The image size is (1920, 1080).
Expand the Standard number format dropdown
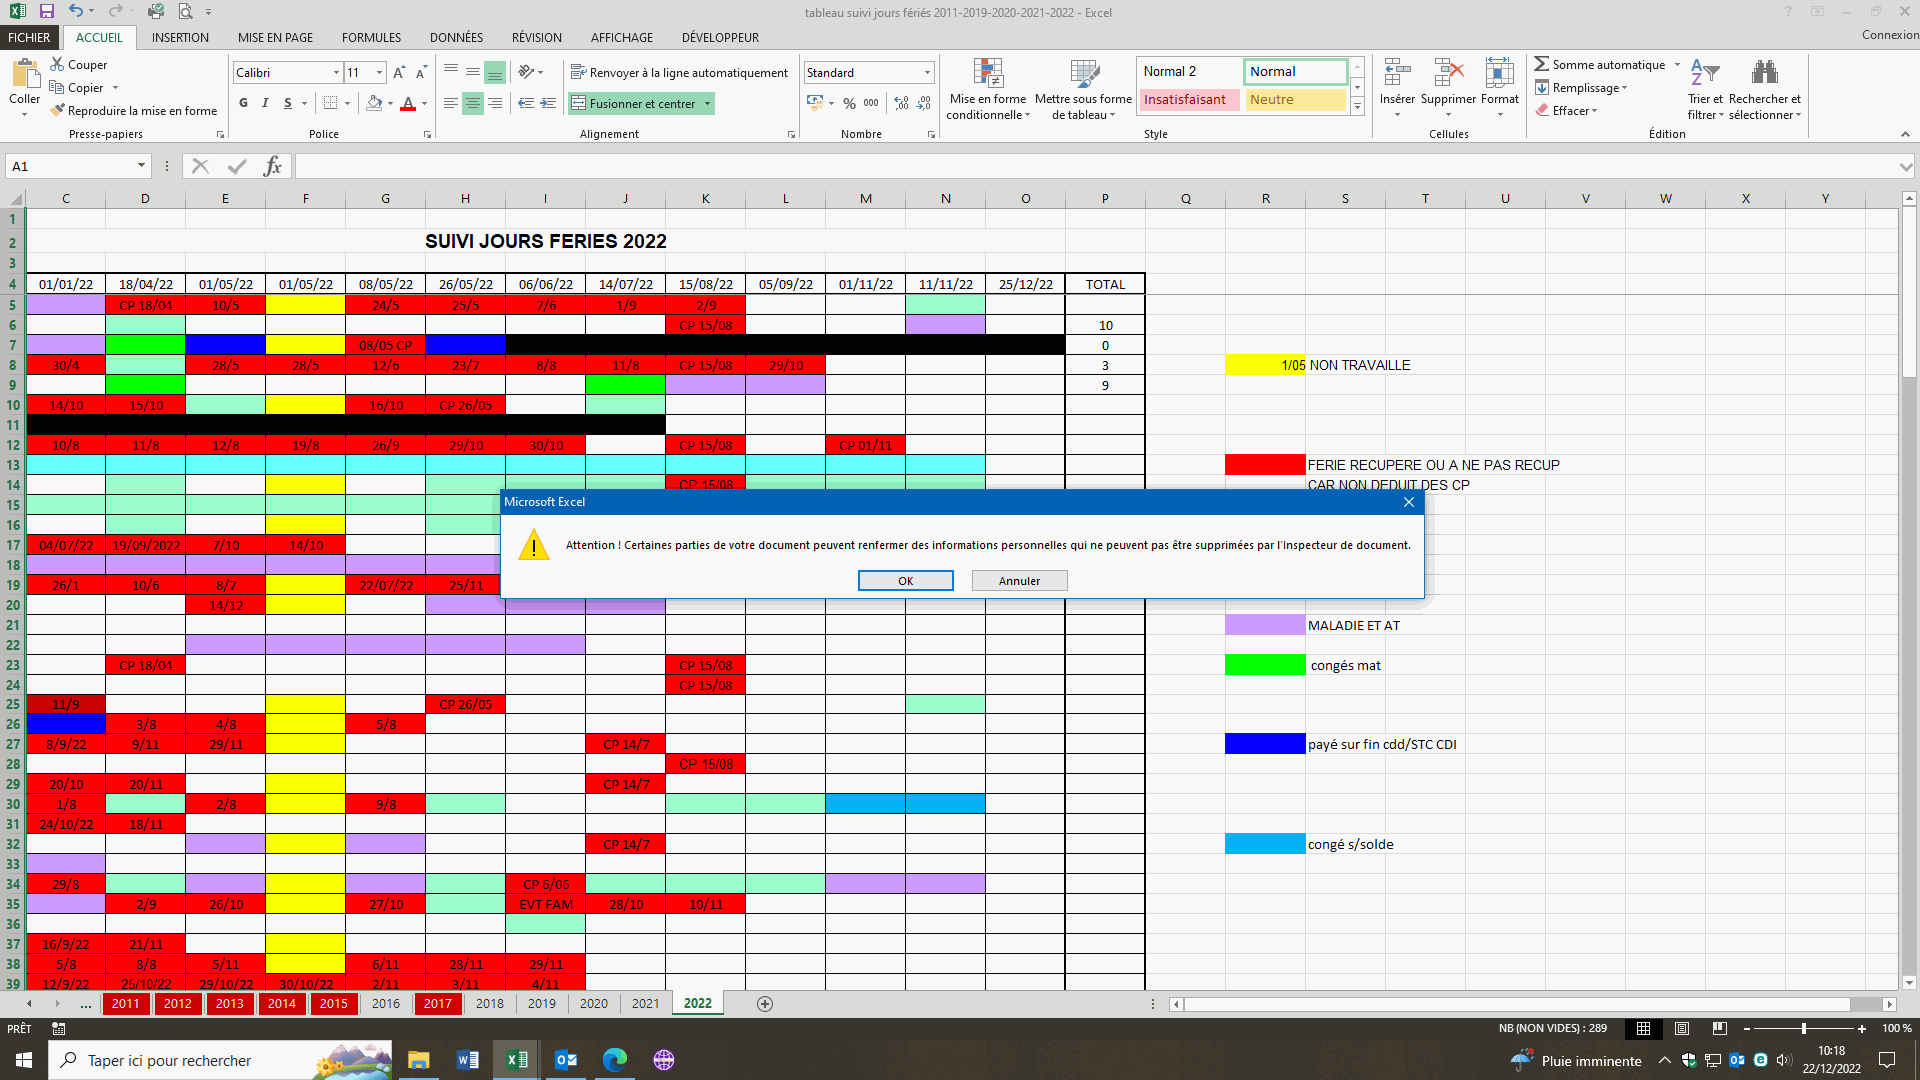pos(927,72)
